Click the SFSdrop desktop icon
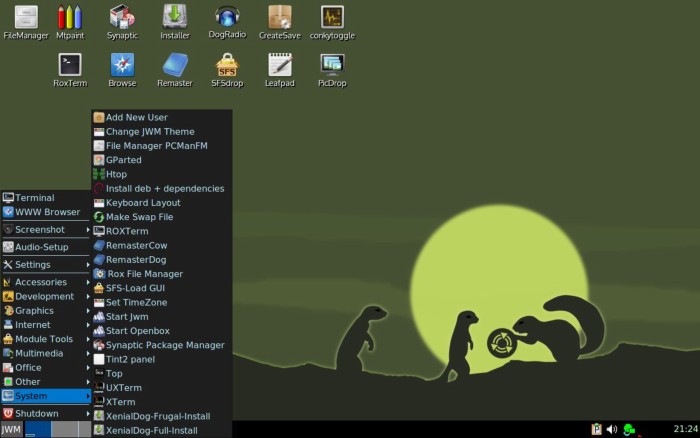Viewport: 700px width, 438px height. [x=227, y=70]
